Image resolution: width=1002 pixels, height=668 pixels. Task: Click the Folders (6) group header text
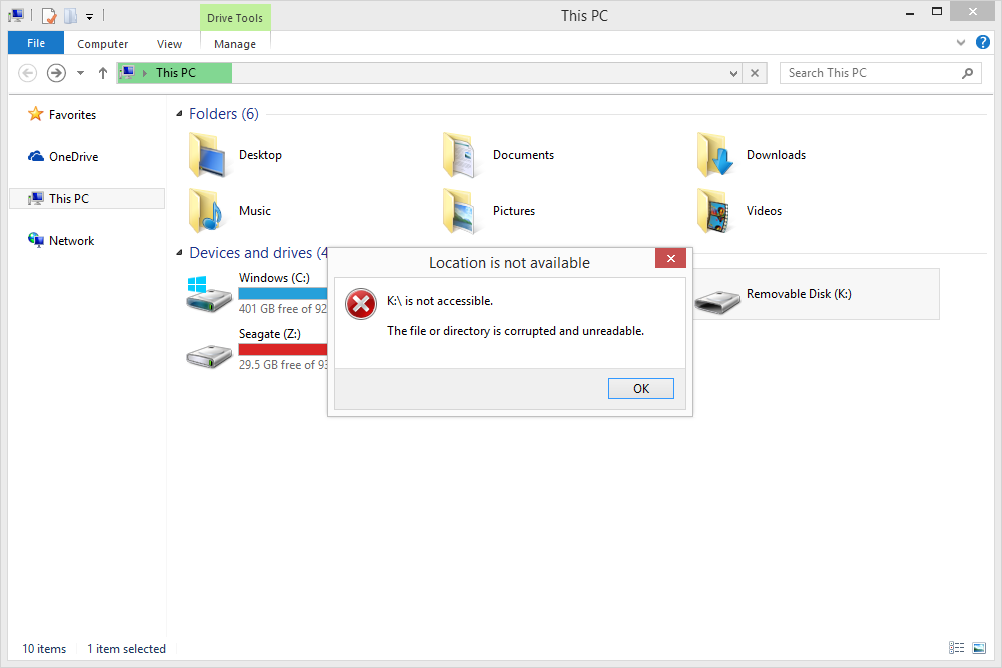click(224, 114)
